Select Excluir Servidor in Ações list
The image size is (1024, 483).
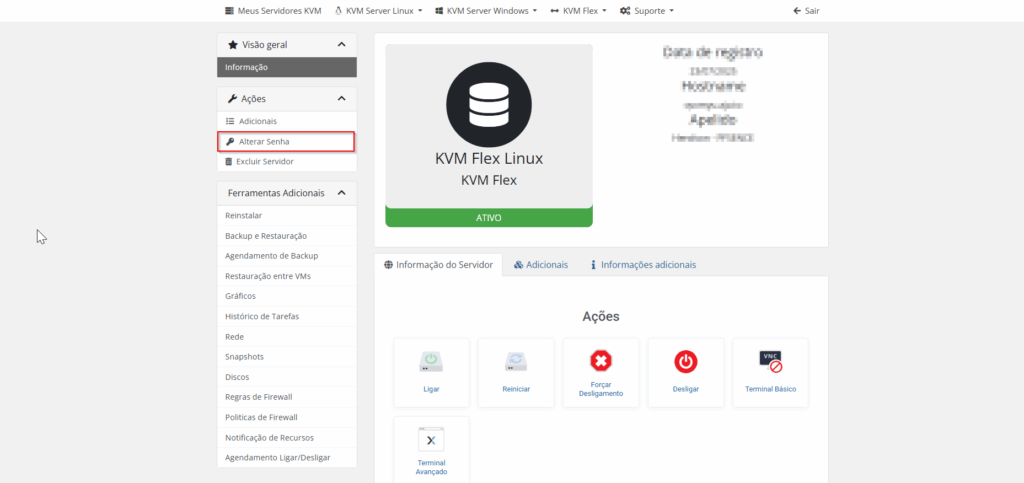(264, 161)
